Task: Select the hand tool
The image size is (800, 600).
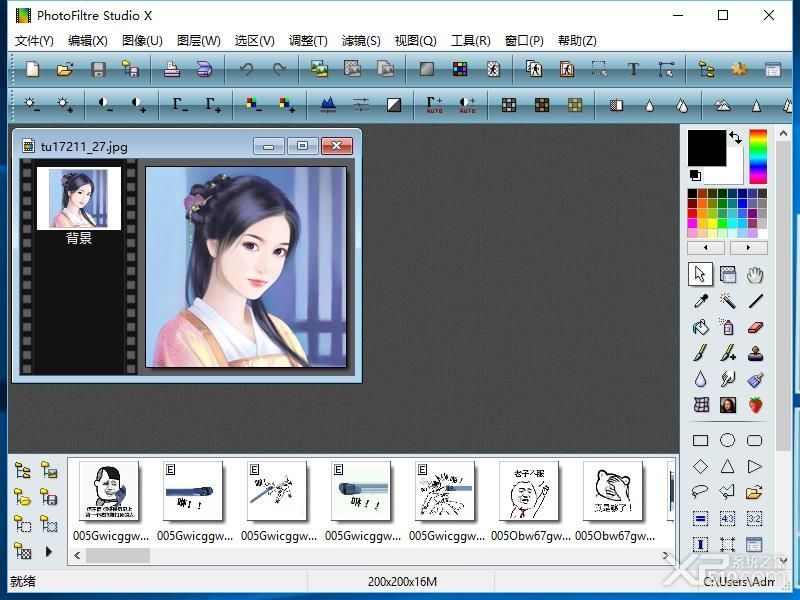Action: click(x=755, y=274)
